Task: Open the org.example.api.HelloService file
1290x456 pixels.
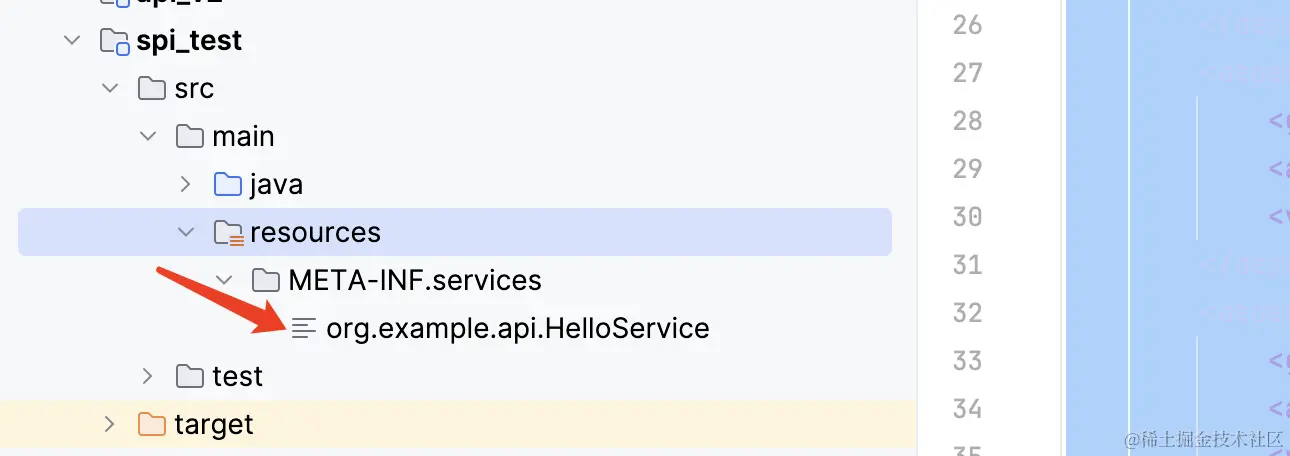Action: point(517,328)
